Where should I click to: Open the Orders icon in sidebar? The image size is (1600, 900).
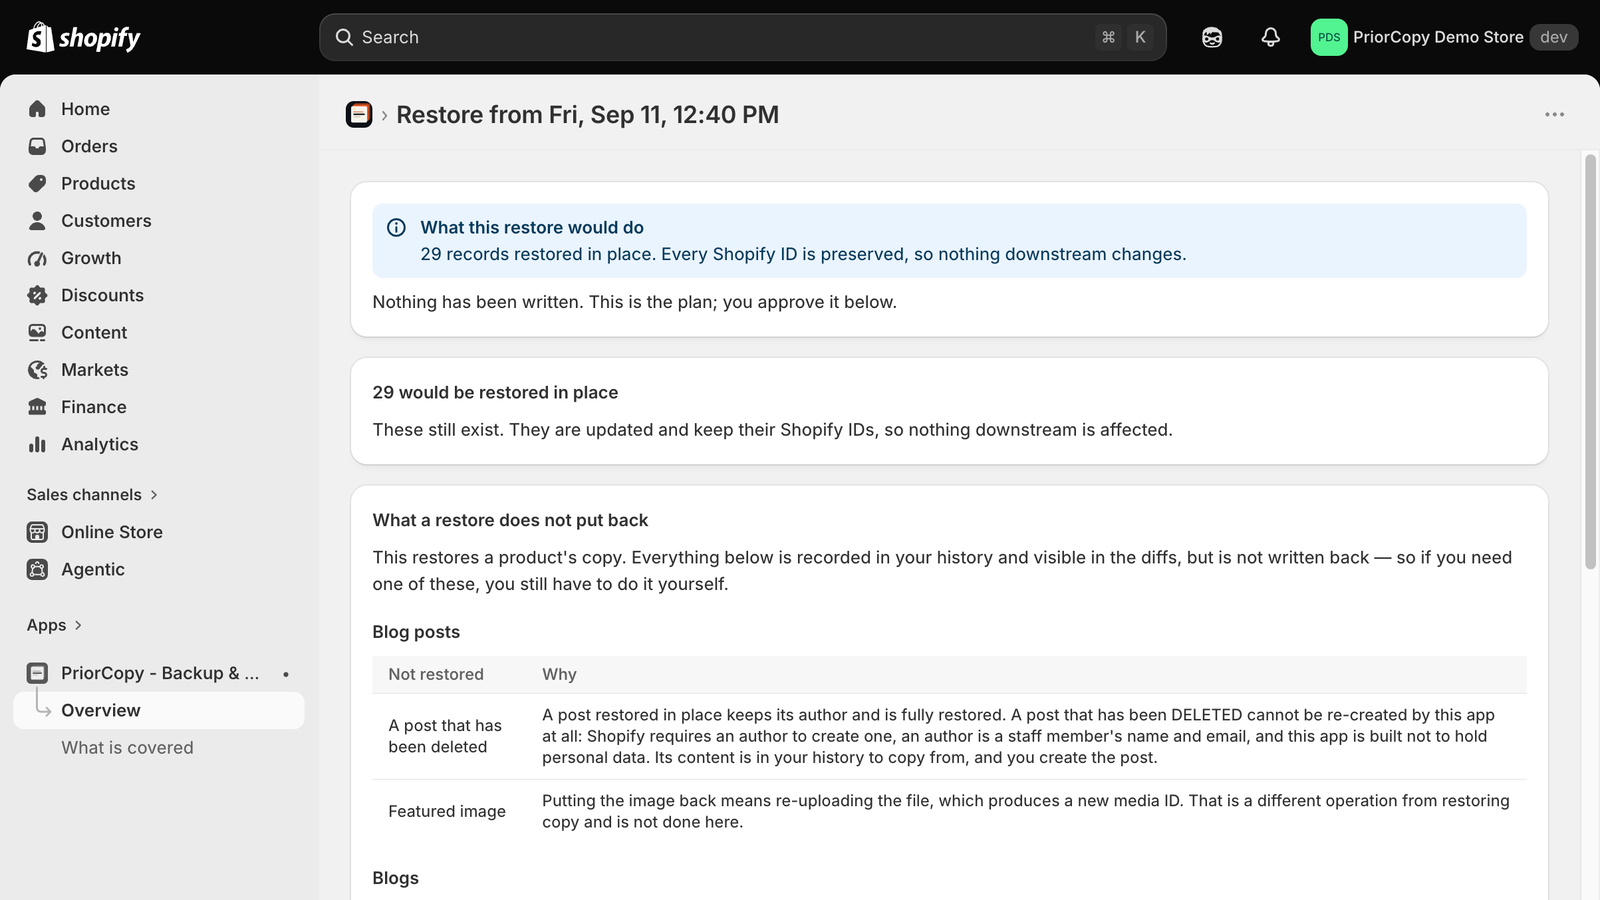click(38, 146)
